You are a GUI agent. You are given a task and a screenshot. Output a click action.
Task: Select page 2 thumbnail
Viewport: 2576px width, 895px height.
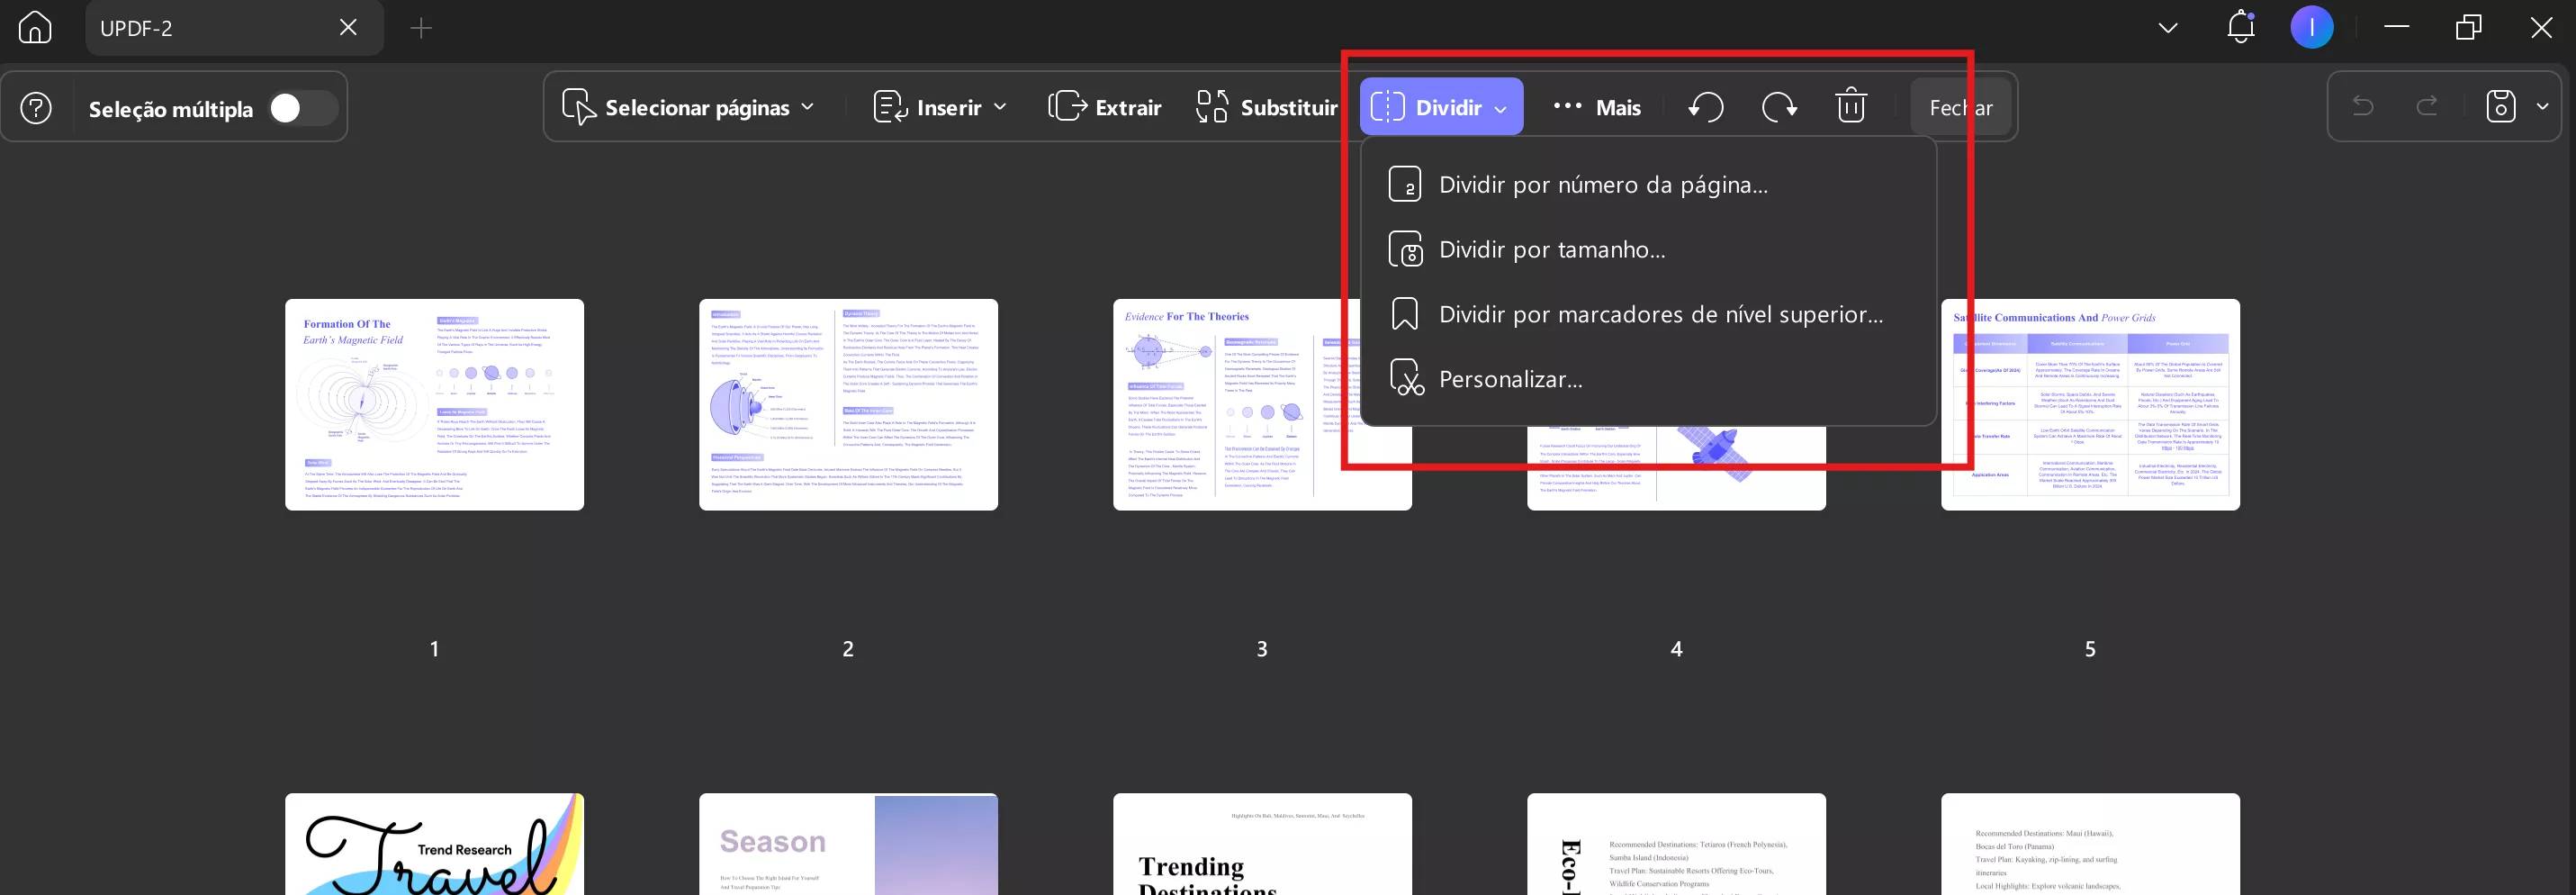[x=848, y=404]
